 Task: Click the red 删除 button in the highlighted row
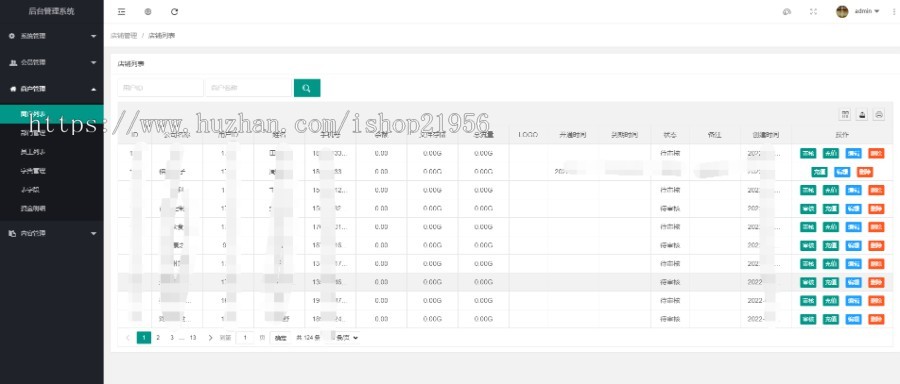[876, 282]
